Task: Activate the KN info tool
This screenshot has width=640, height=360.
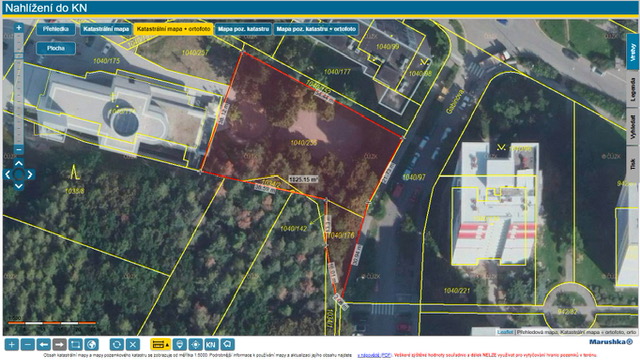Action: [211, 344]
